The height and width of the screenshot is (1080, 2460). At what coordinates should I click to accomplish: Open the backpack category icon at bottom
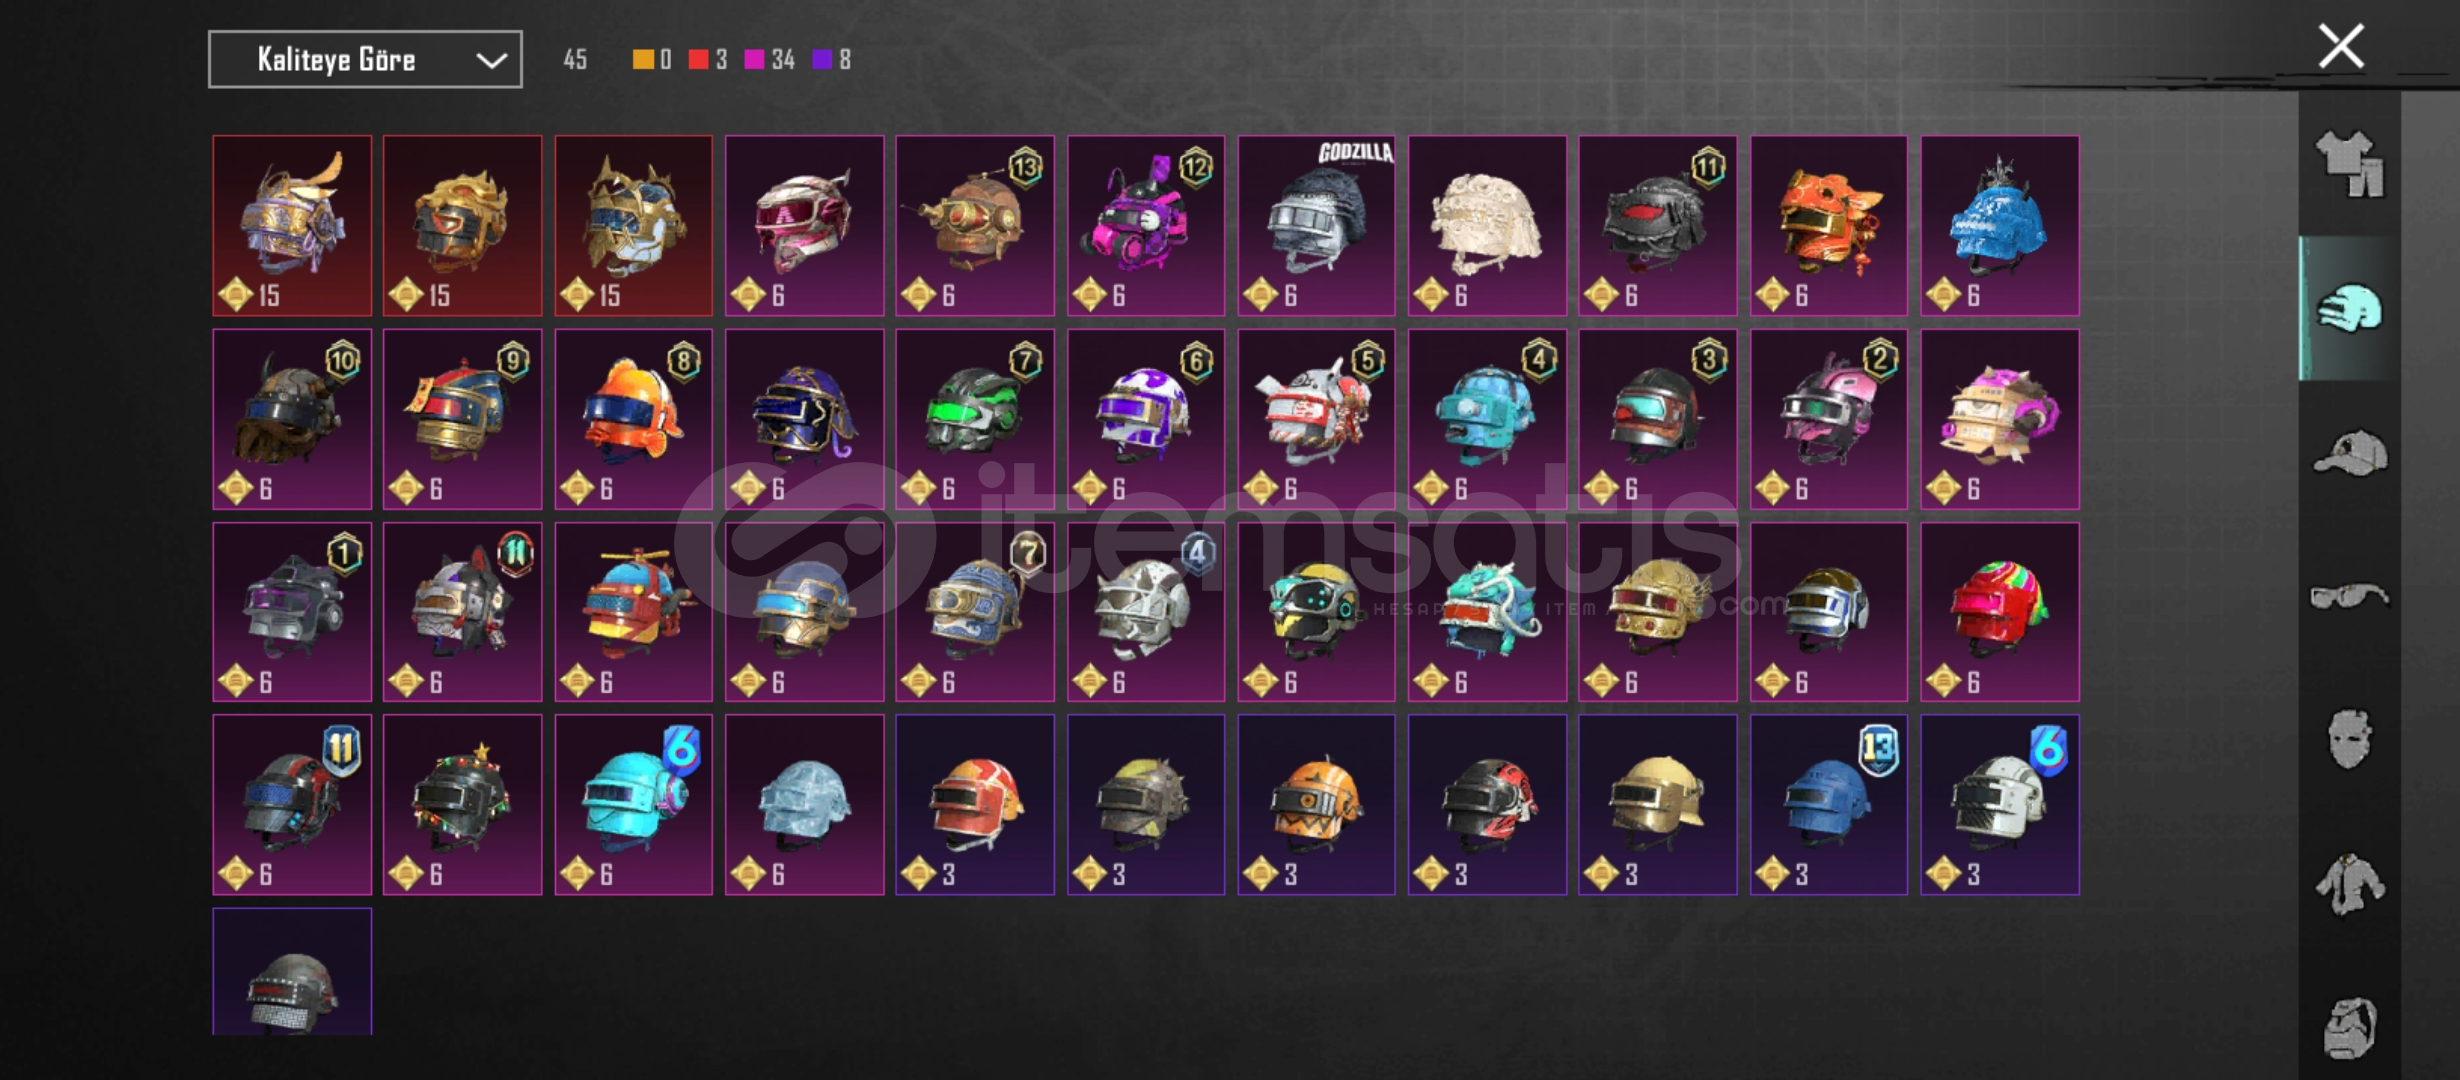click(2349, 1027)
